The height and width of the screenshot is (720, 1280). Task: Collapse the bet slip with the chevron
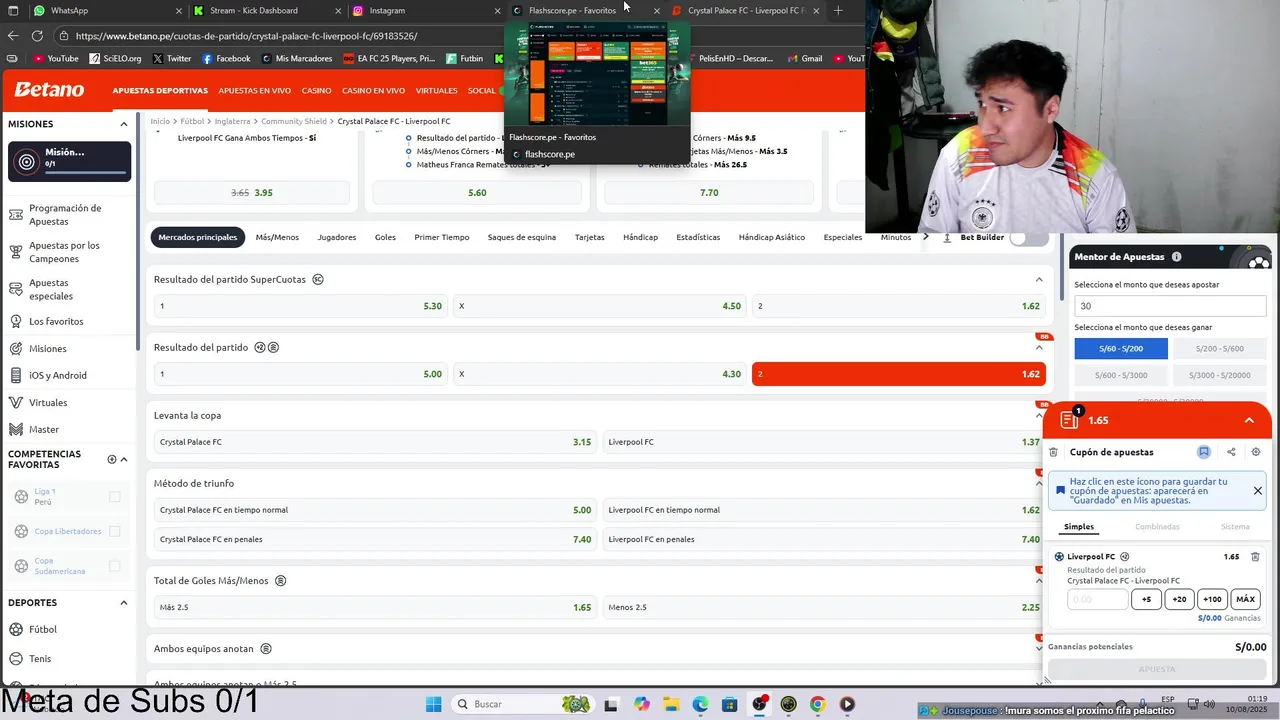[x=1249, y=420]
